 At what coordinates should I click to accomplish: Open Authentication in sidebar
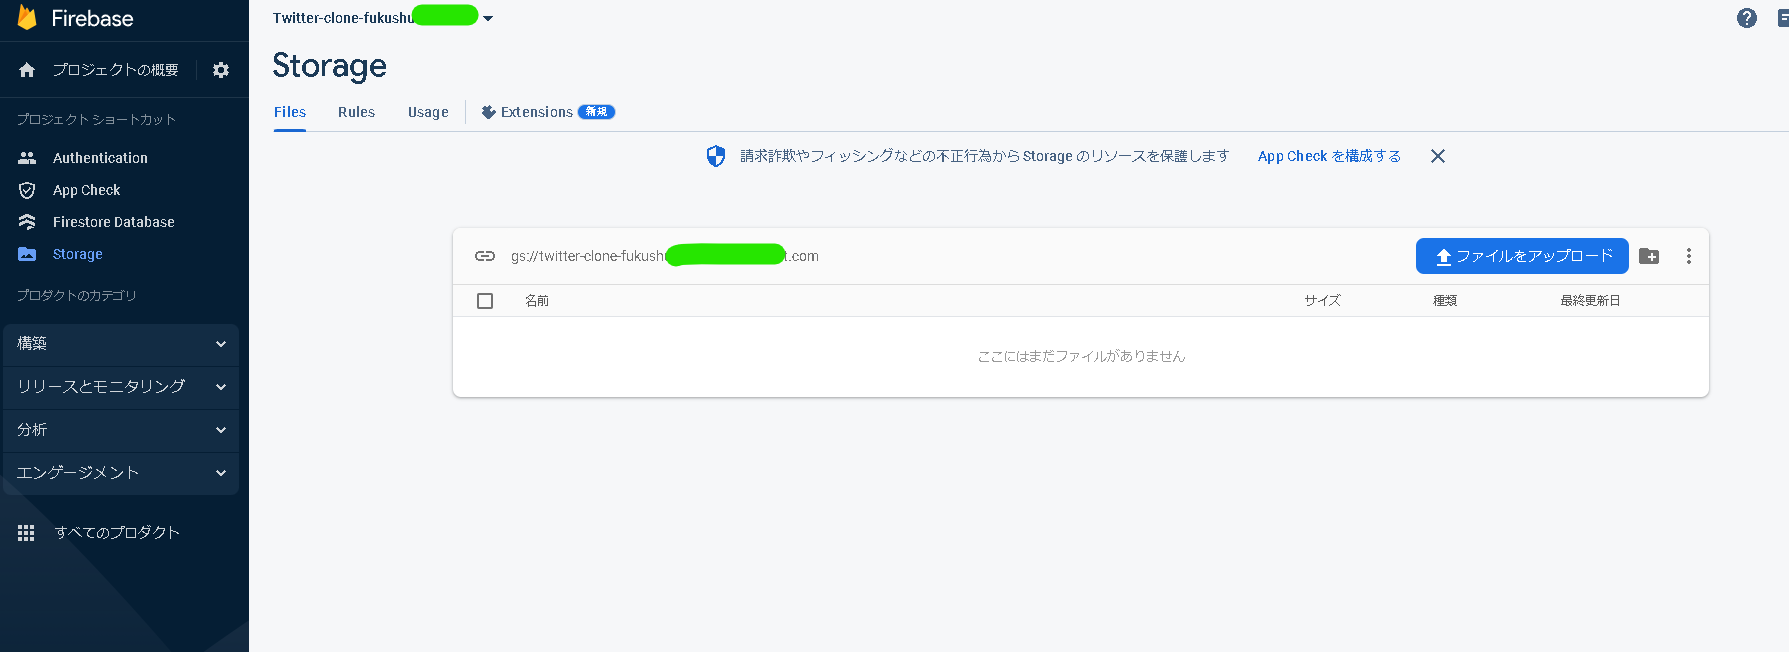(100, 158)
